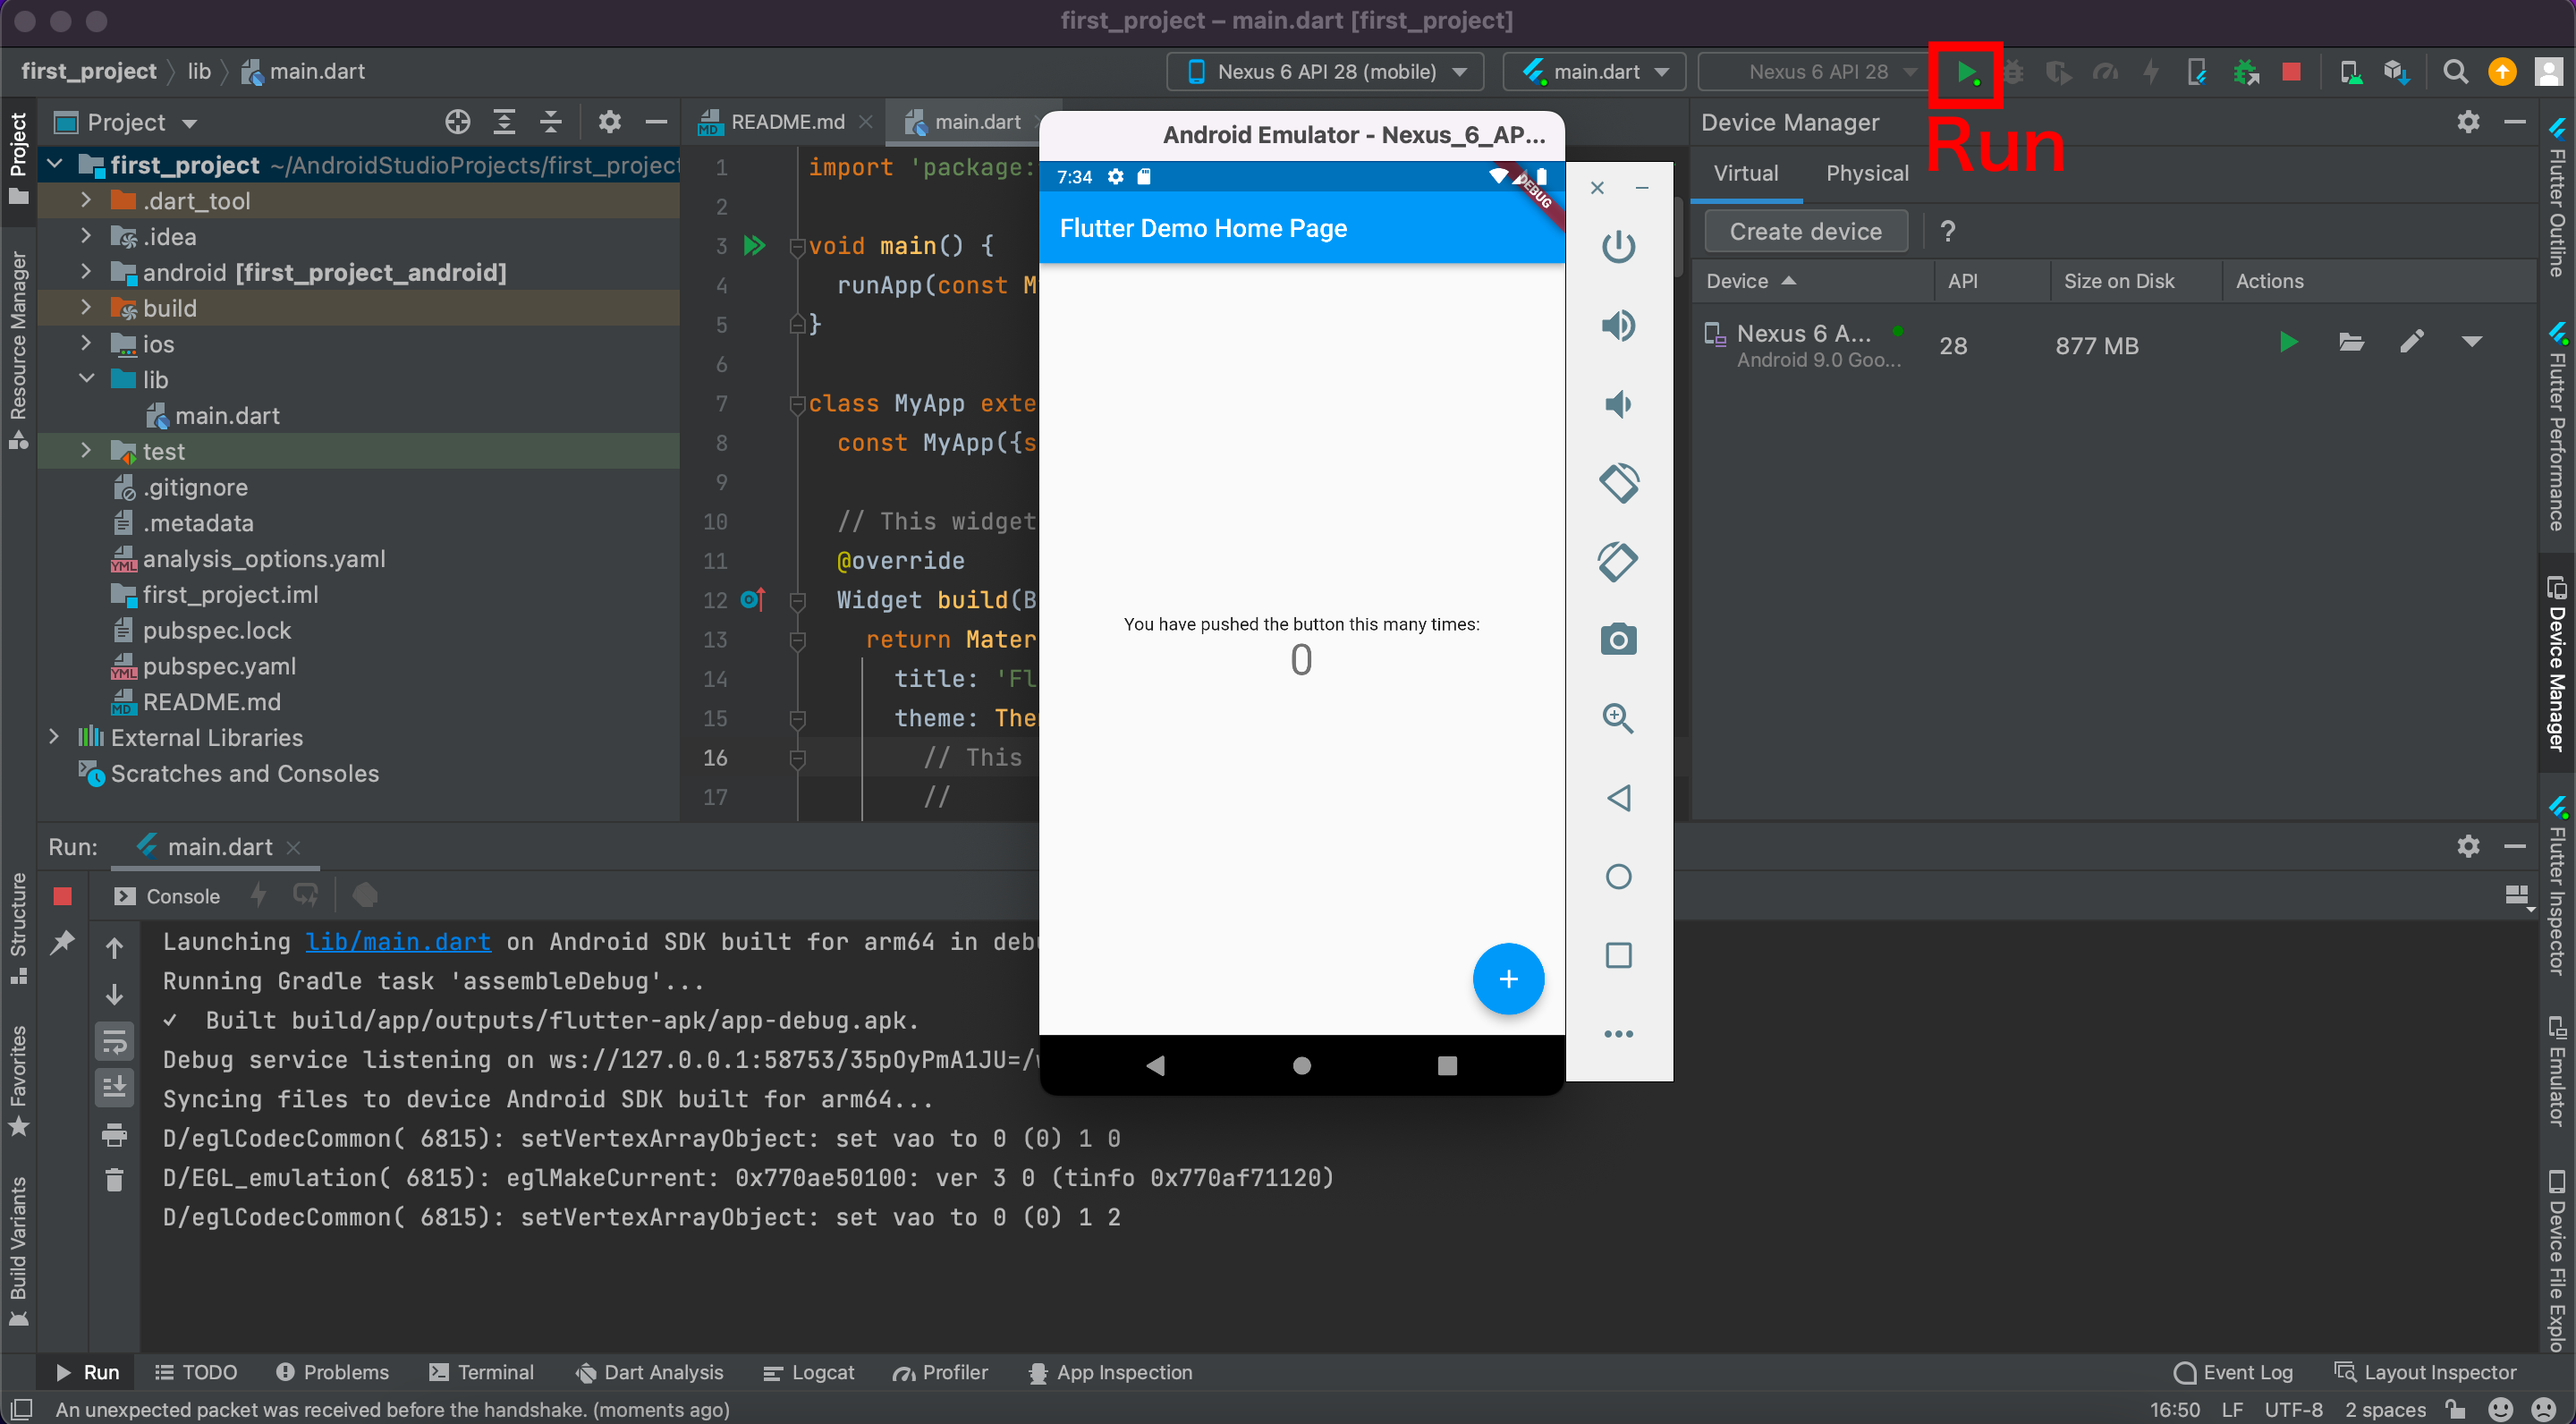
Task: Open device selector Nexus 6 API 28 (mobile)
Action: click(1325, 72)
